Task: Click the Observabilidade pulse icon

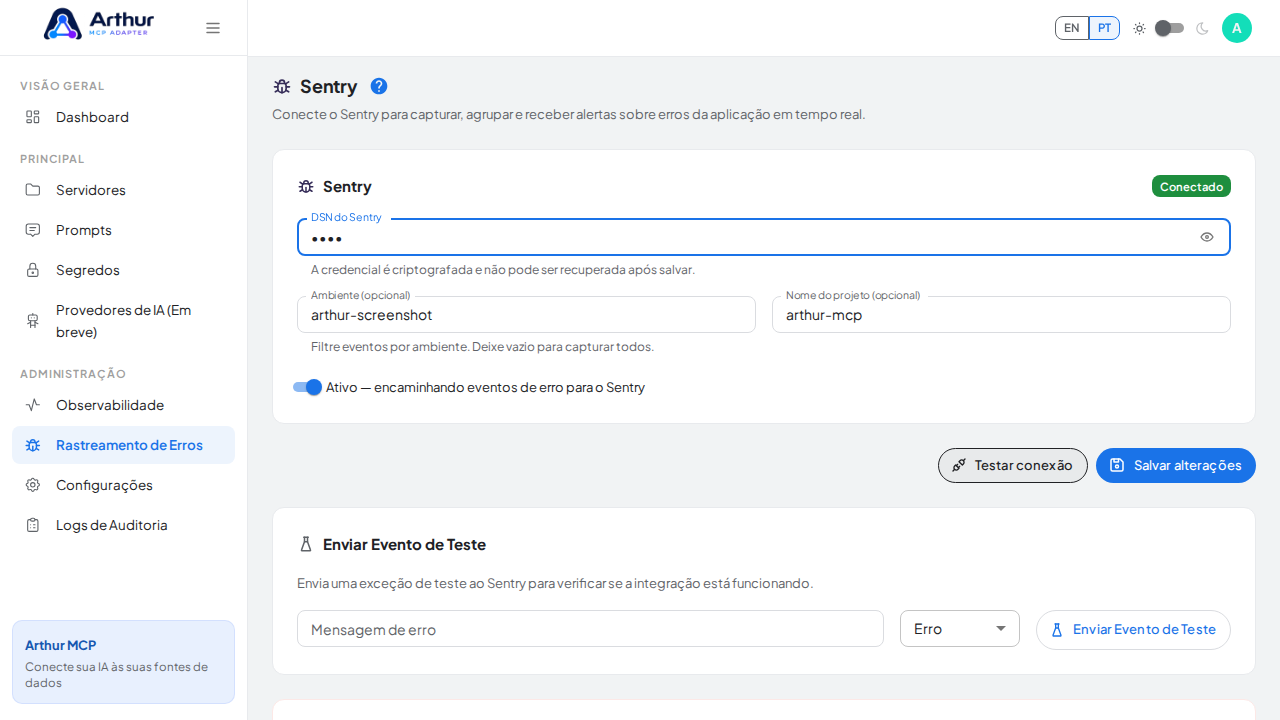Action: 33,405
